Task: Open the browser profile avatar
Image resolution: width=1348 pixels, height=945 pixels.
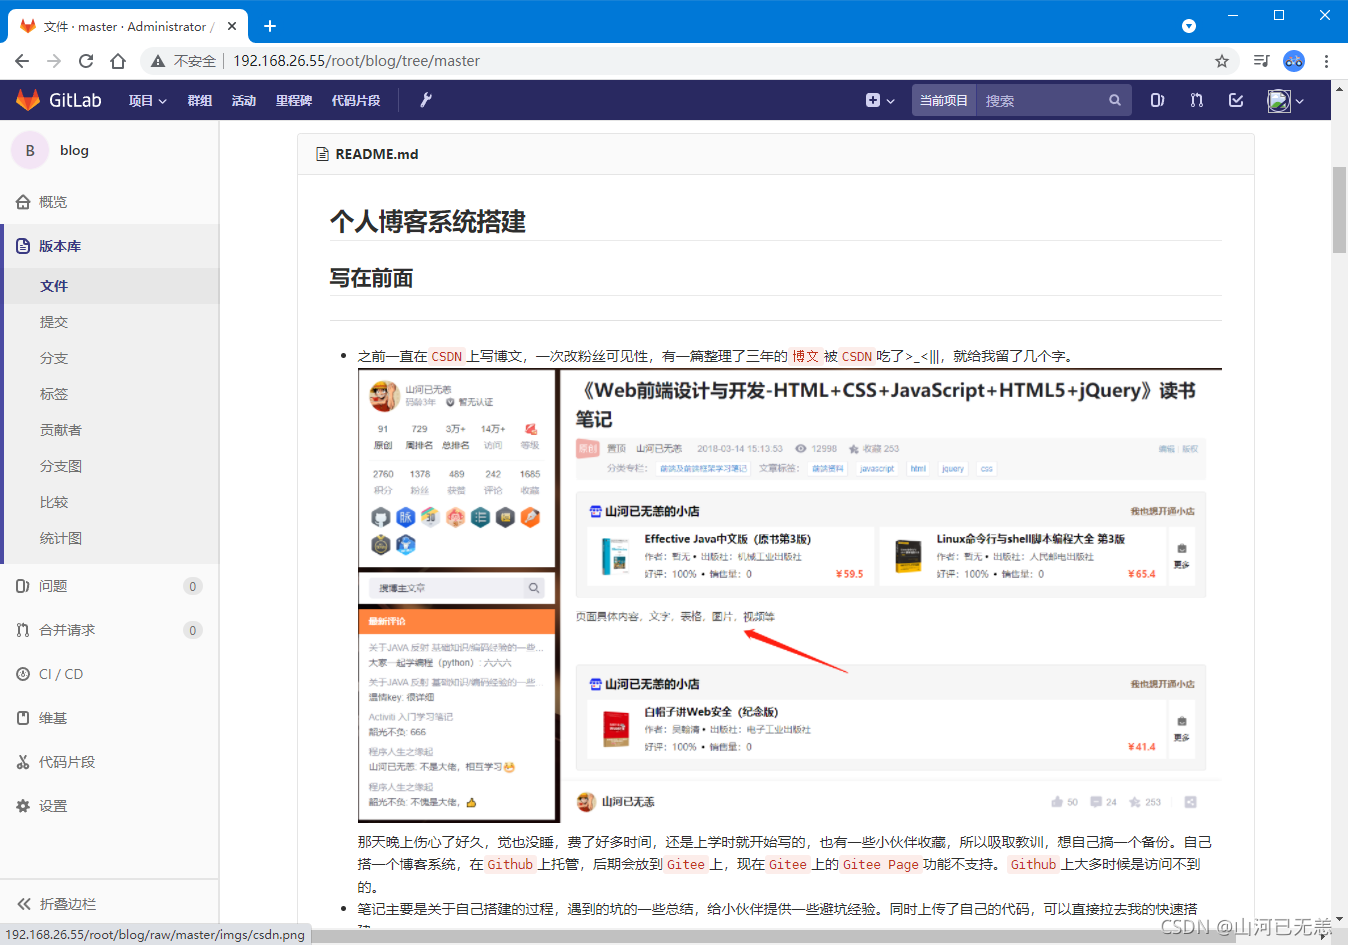Action: click(x=1294, y=61)
